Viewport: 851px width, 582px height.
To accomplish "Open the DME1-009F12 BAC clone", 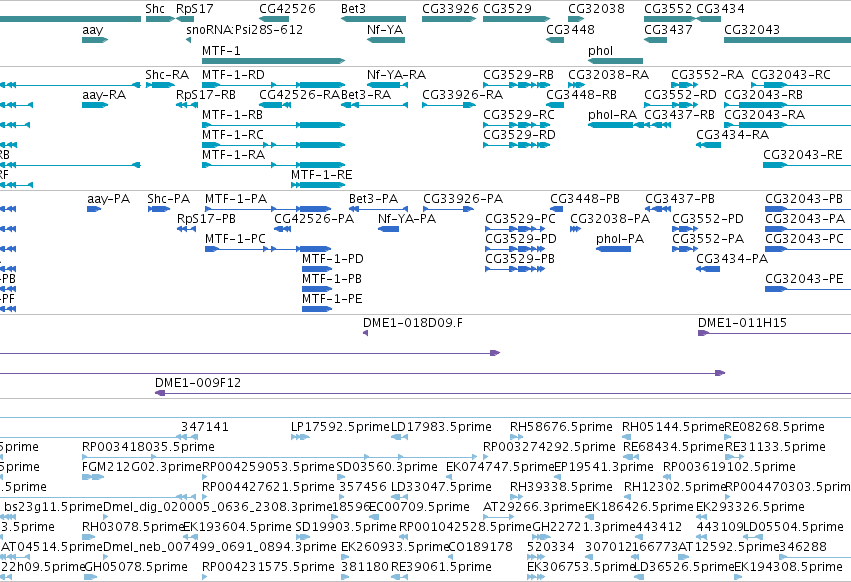I will click(503, 393).
